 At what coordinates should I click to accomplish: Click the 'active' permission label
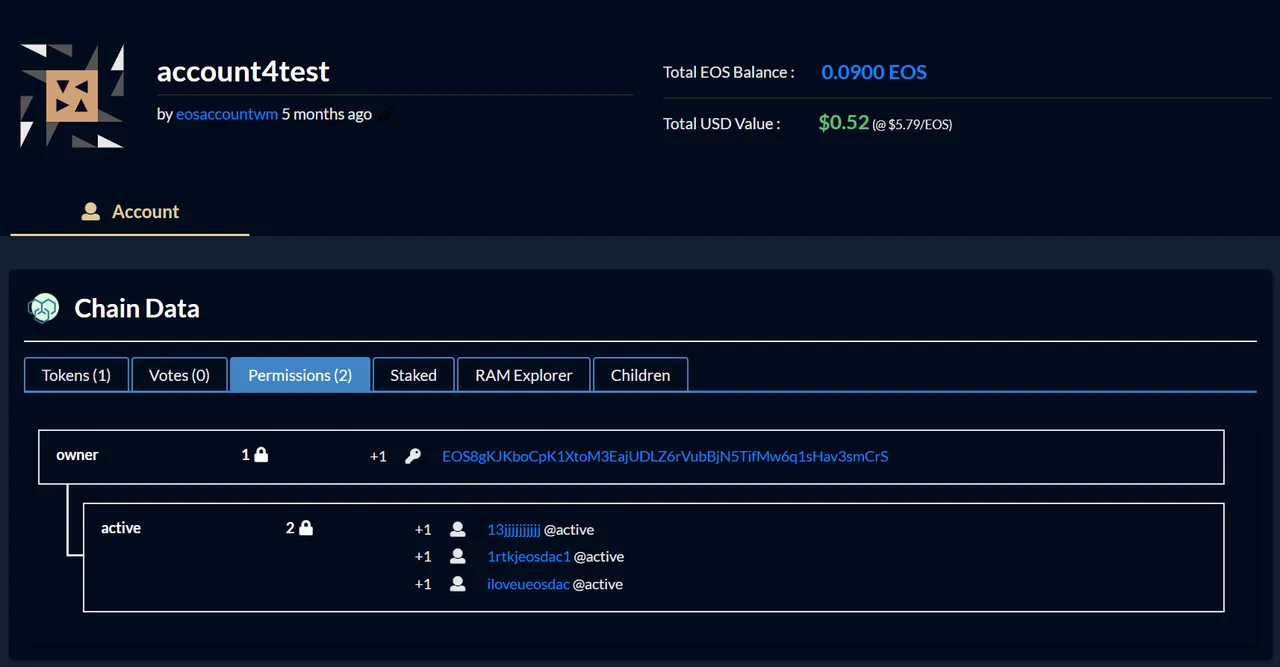point(121,528)
